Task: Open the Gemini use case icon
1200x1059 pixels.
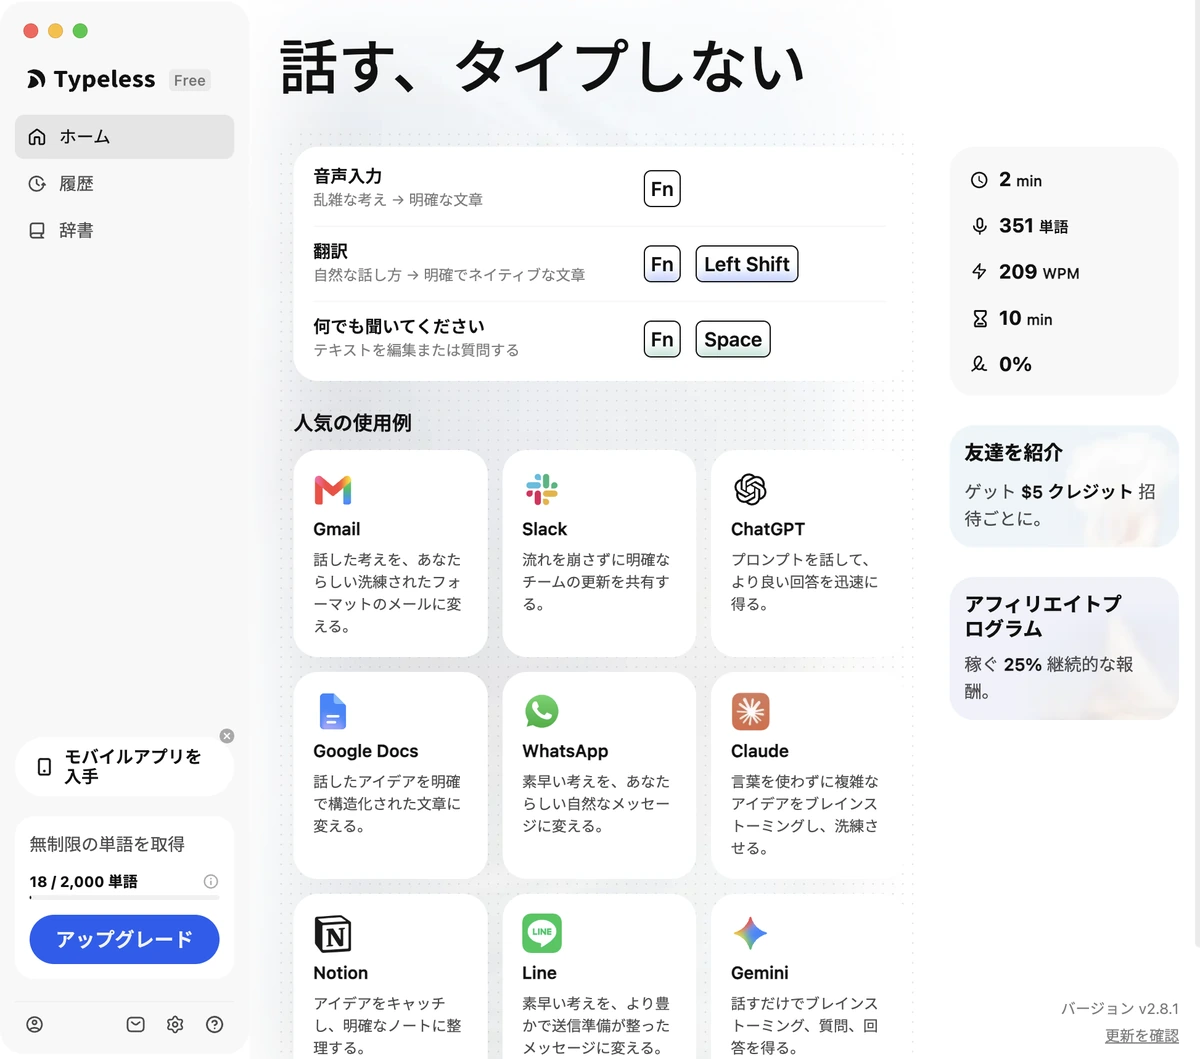Action: click(x=750, y=934)
